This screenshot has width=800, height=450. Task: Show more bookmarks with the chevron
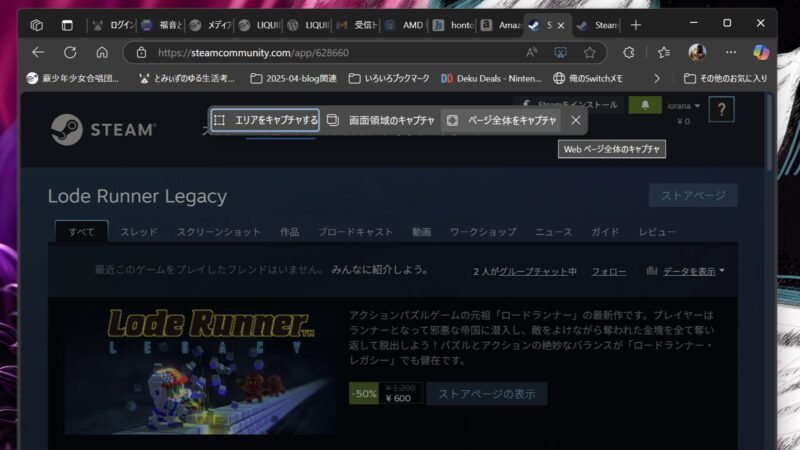[x=657, y=78]
